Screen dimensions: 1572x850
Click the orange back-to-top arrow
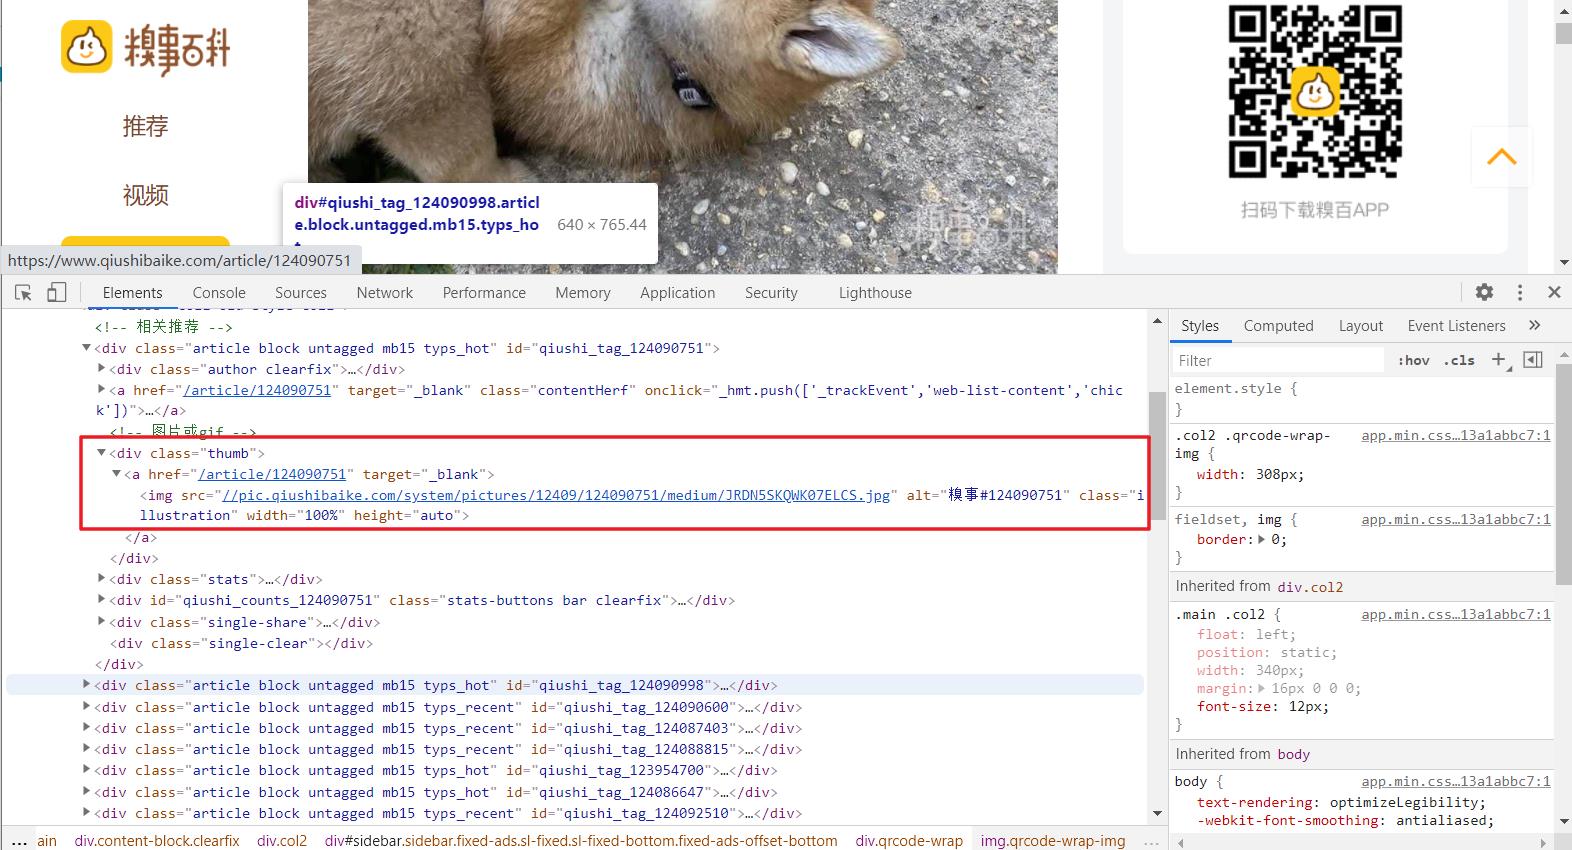point(1501,157)
